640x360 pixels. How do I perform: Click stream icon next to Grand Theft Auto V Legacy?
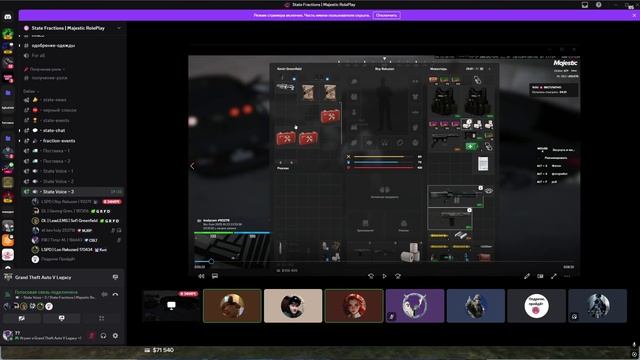click(x=116, y=277)
